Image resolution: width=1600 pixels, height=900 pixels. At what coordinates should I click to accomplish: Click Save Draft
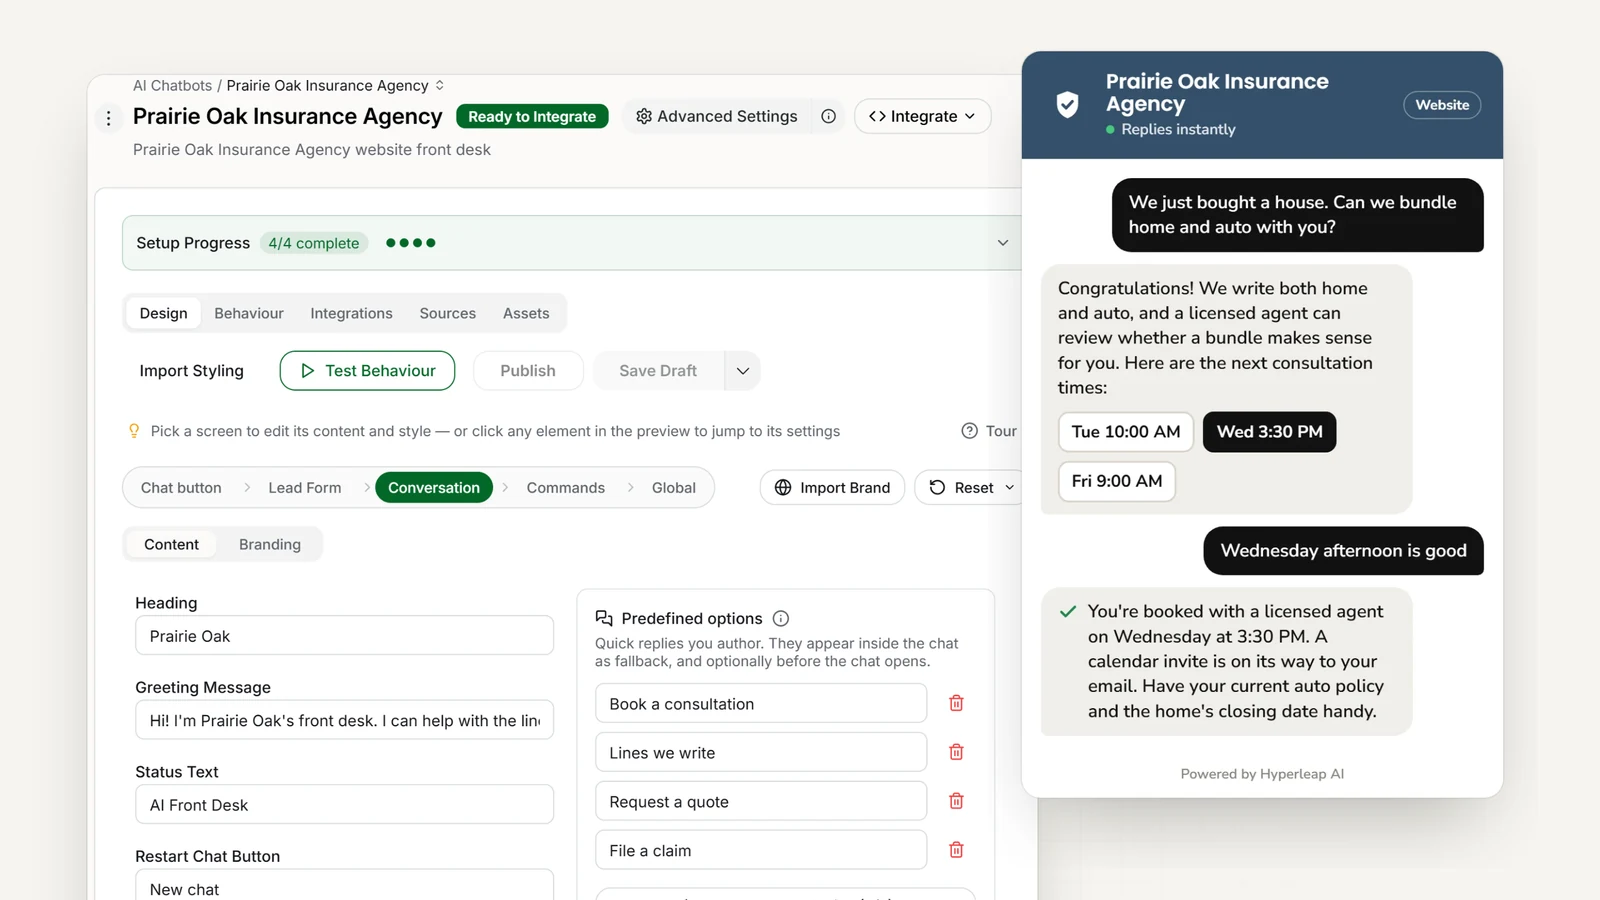pyautogui.click(x=658, y=371)
